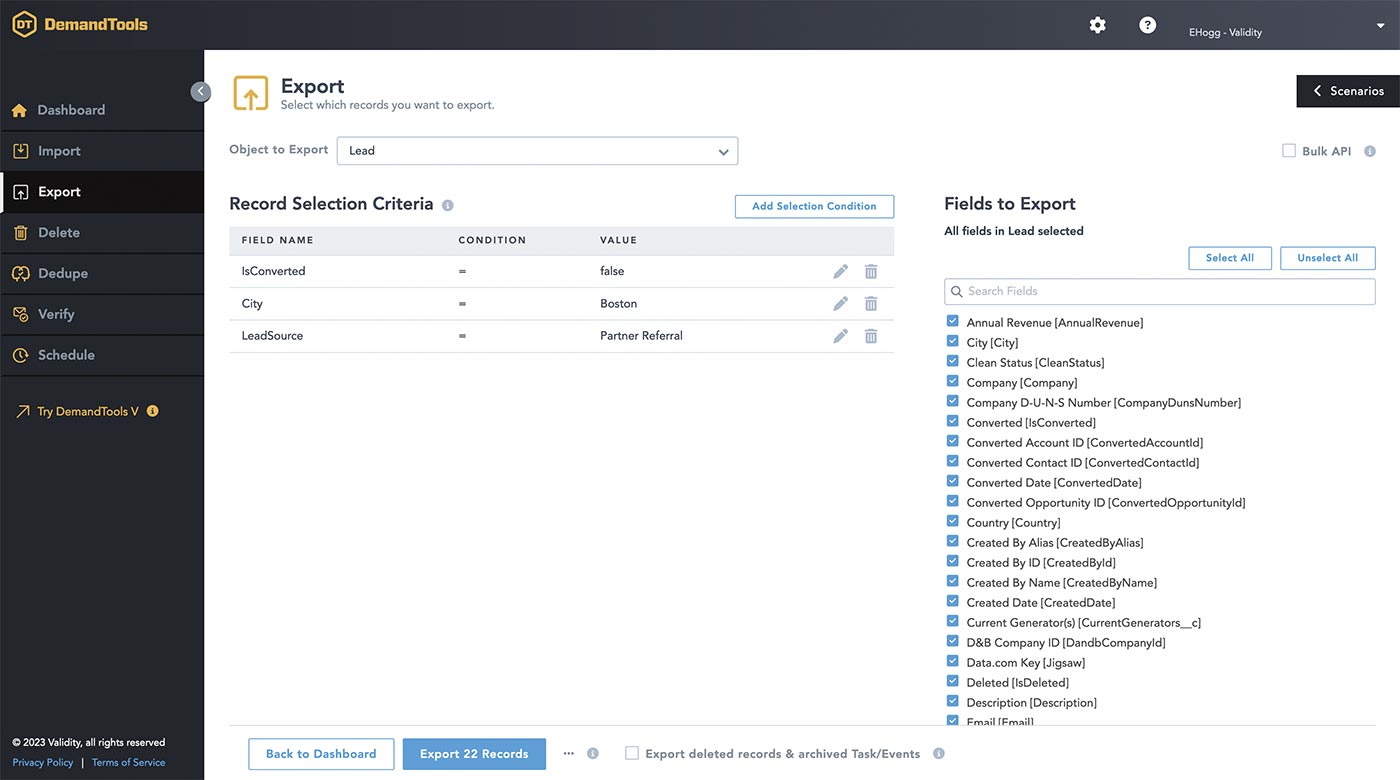Edit the City condition pencil icon
The image size is (1400, 780).
tap(840, 303)
